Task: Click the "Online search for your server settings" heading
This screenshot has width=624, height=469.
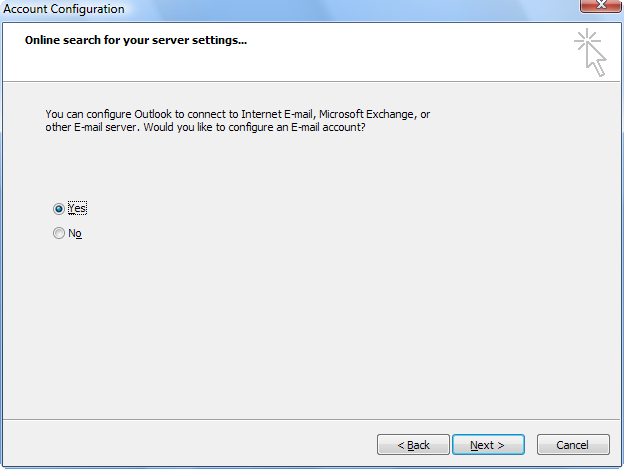Action: 136,40
